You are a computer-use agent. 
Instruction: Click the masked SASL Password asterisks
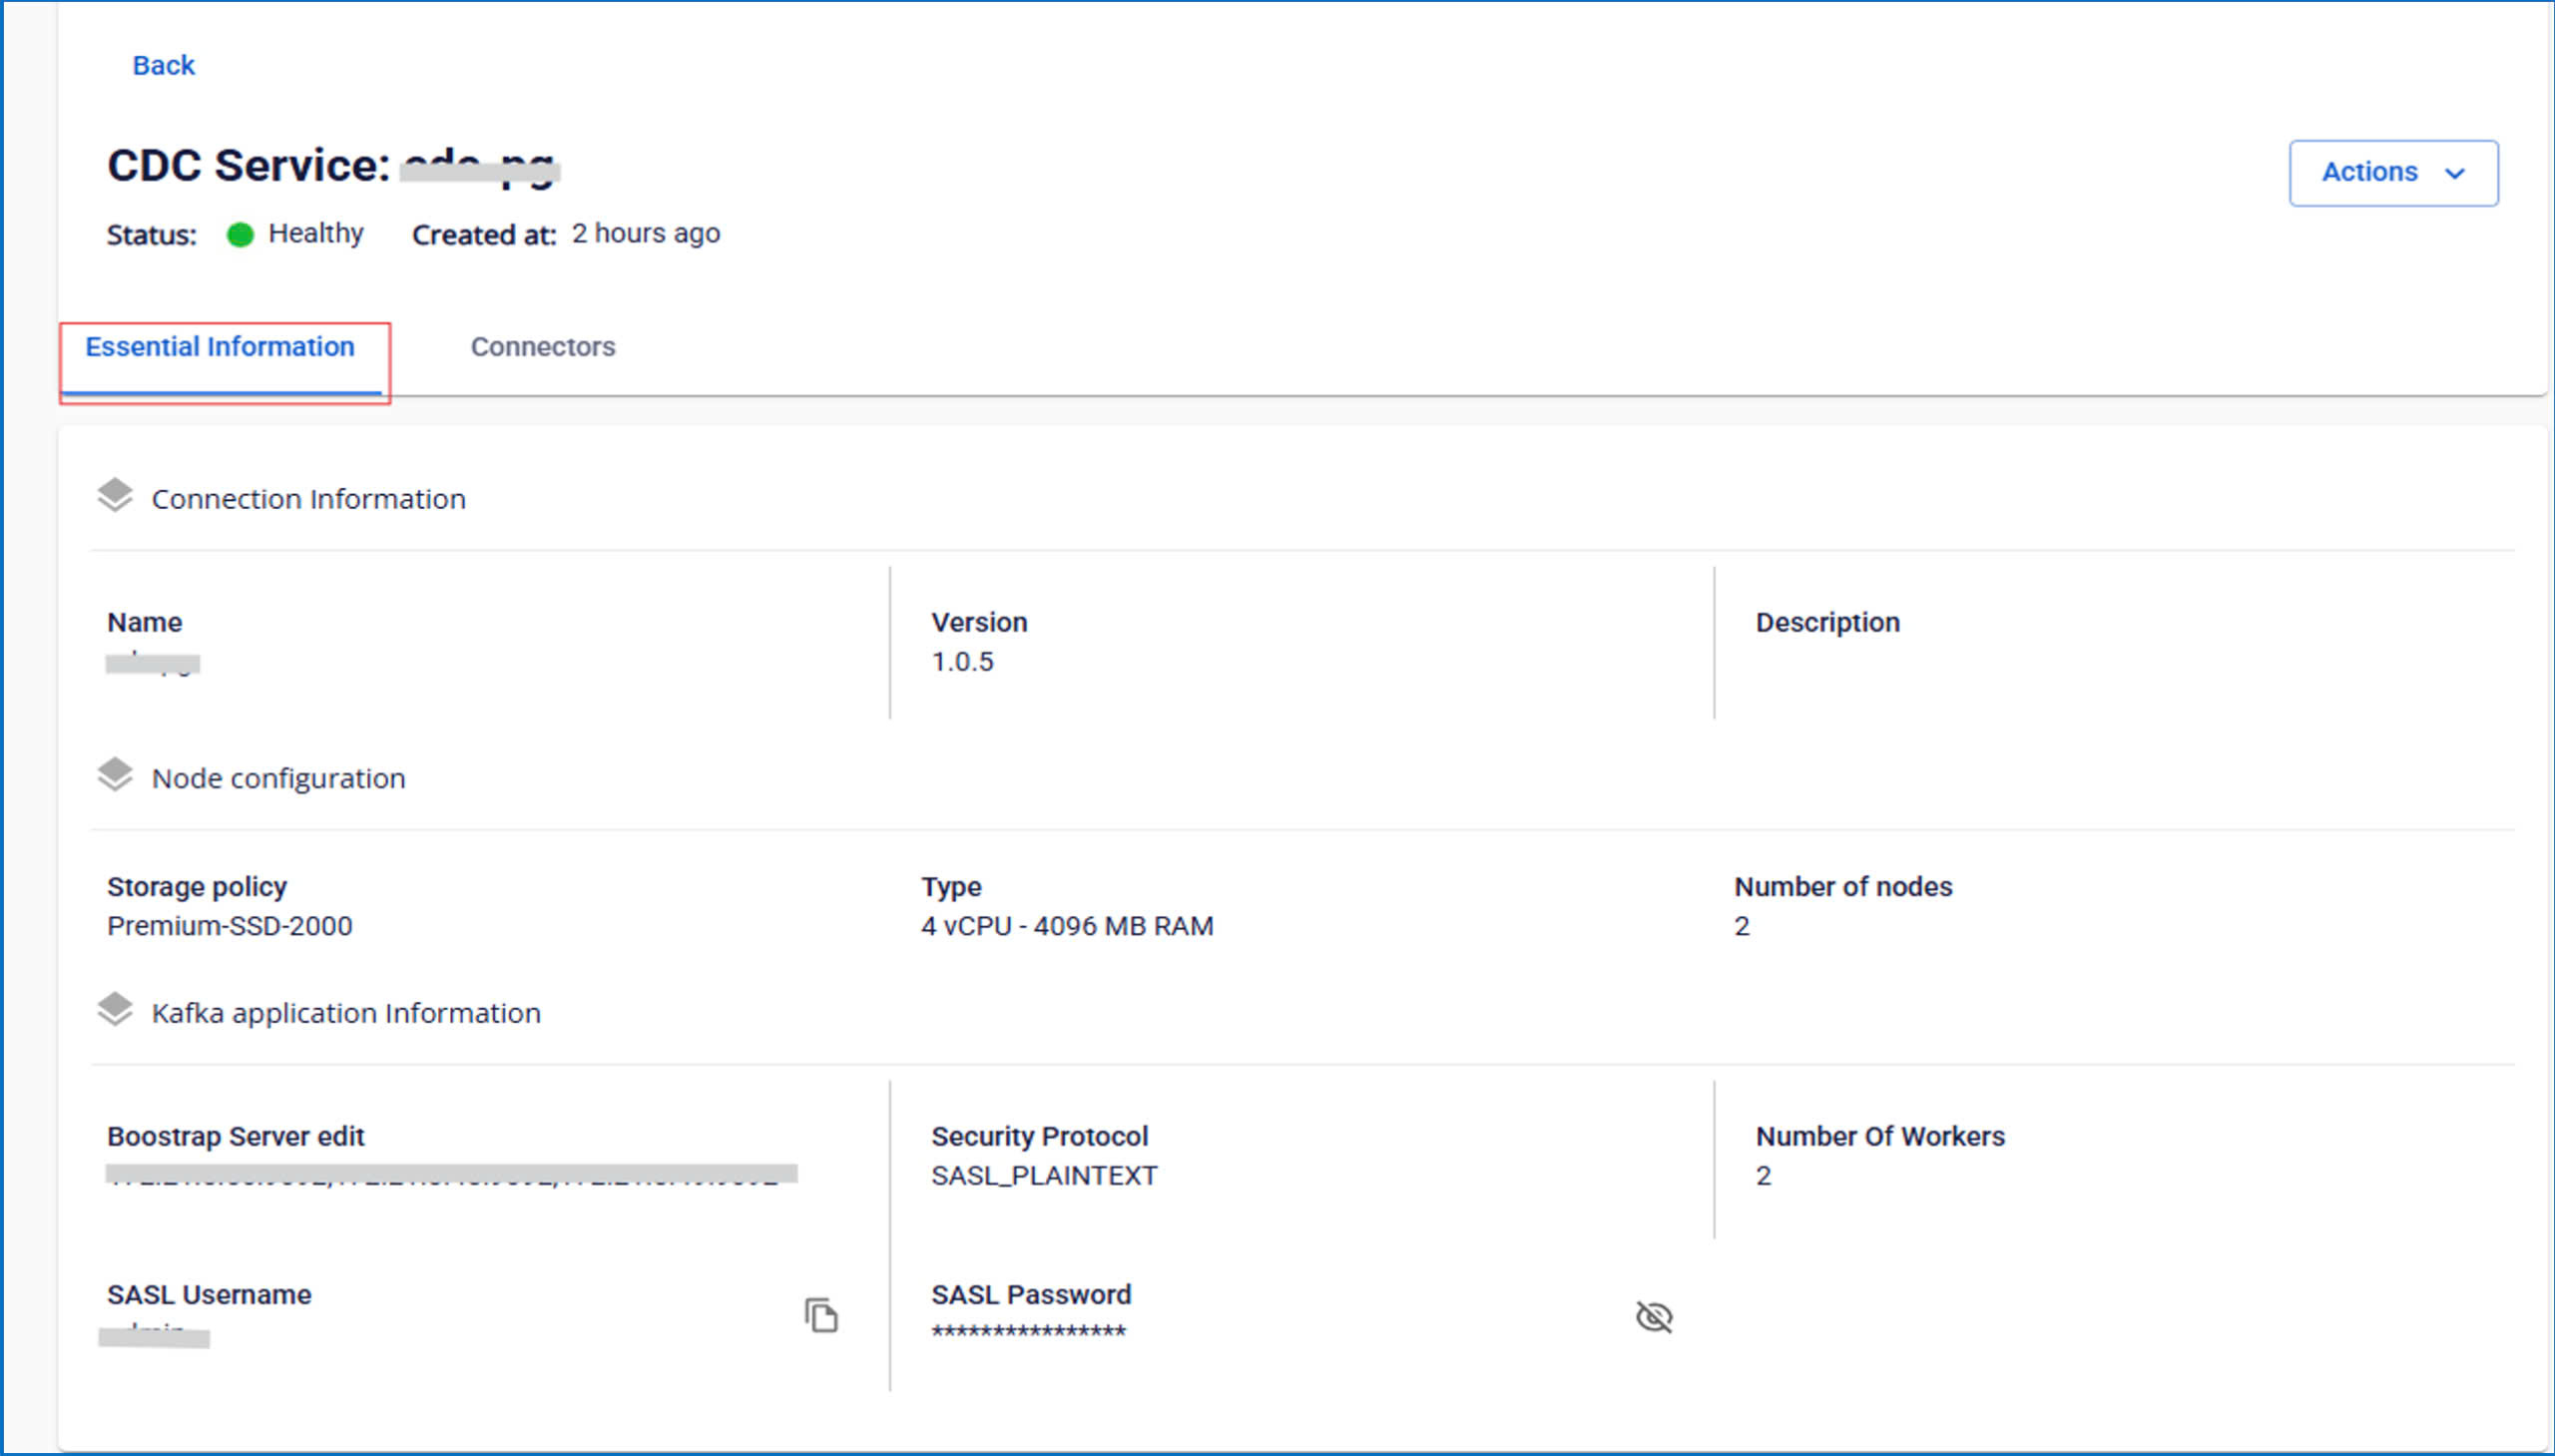pos(1029,1332)
